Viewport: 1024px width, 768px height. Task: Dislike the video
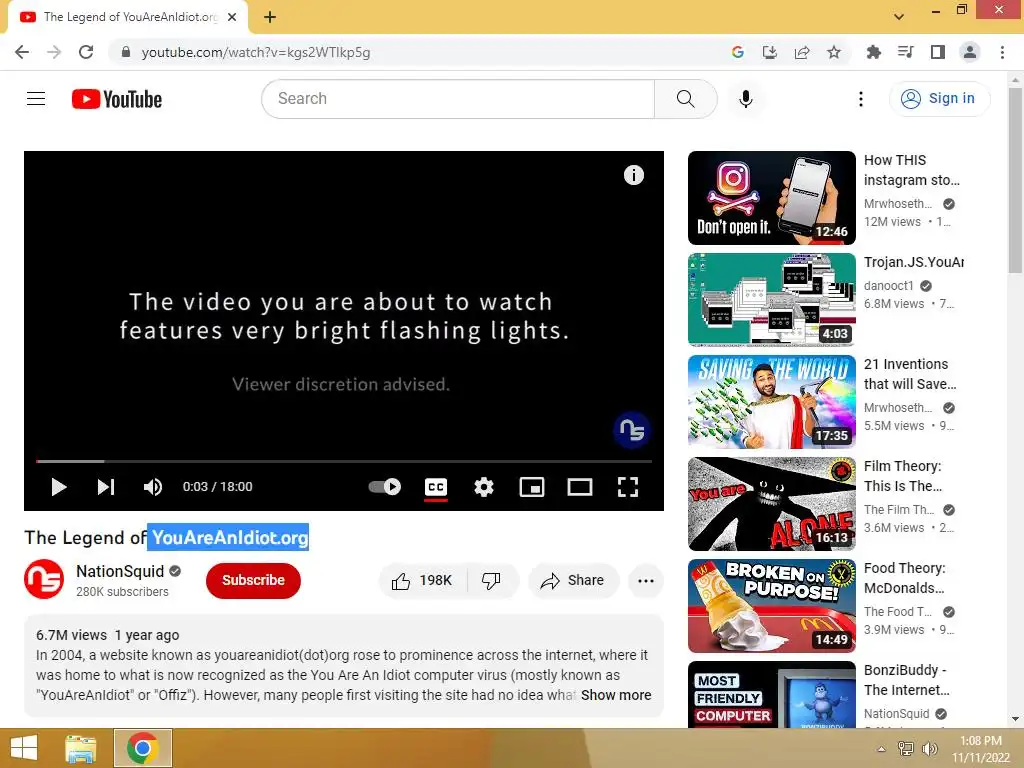click(x=491, y=581)
